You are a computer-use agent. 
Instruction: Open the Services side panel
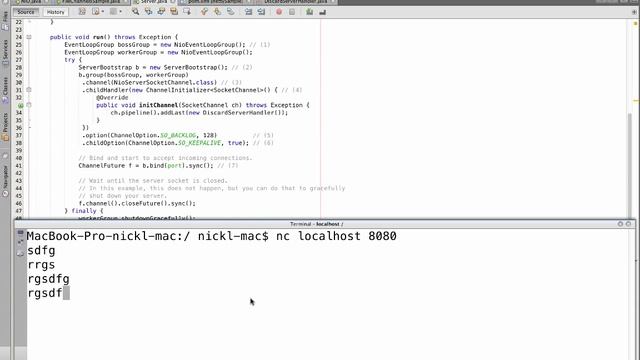pyautogui.click(x=5, y=52)
